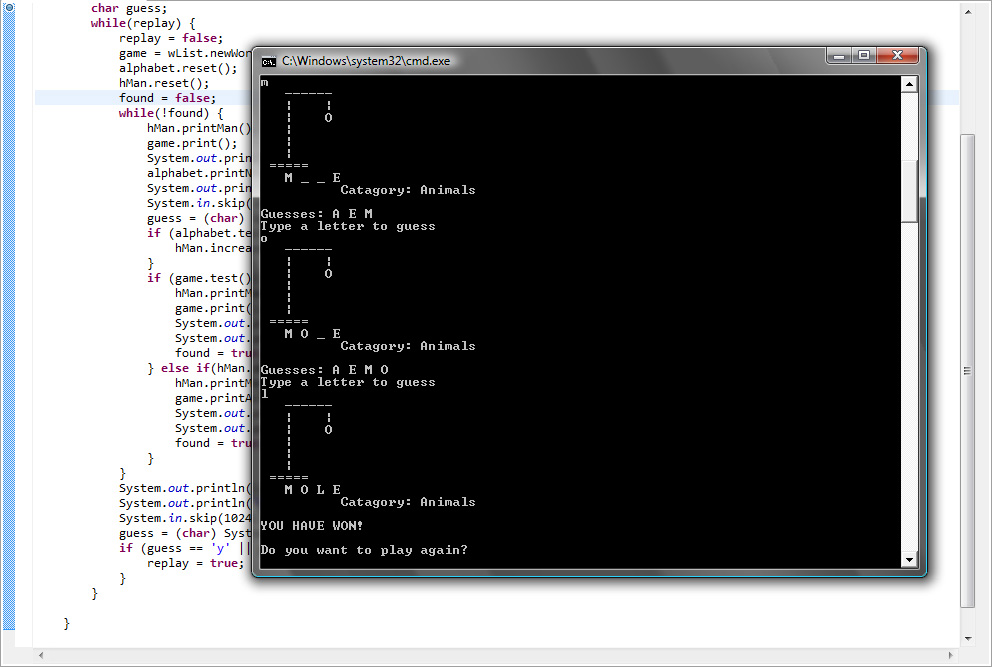
Task: Click 'char guess;' code line in editor
Action: click(129, 8)
